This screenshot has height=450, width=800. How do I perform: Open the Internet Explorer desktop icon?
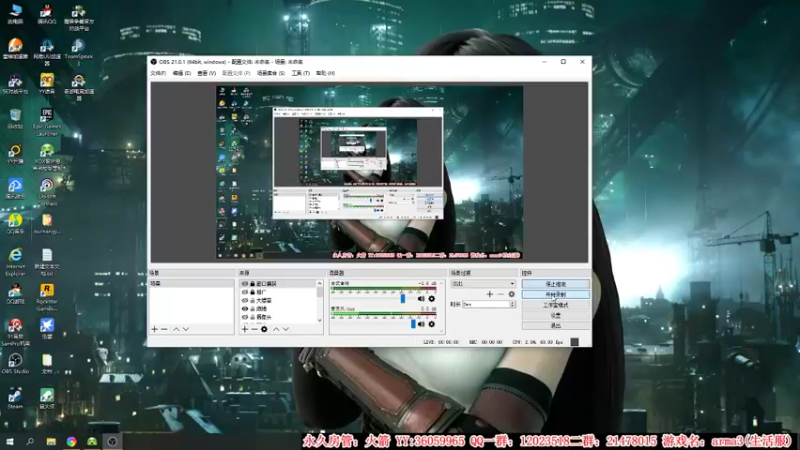[15, 262]
